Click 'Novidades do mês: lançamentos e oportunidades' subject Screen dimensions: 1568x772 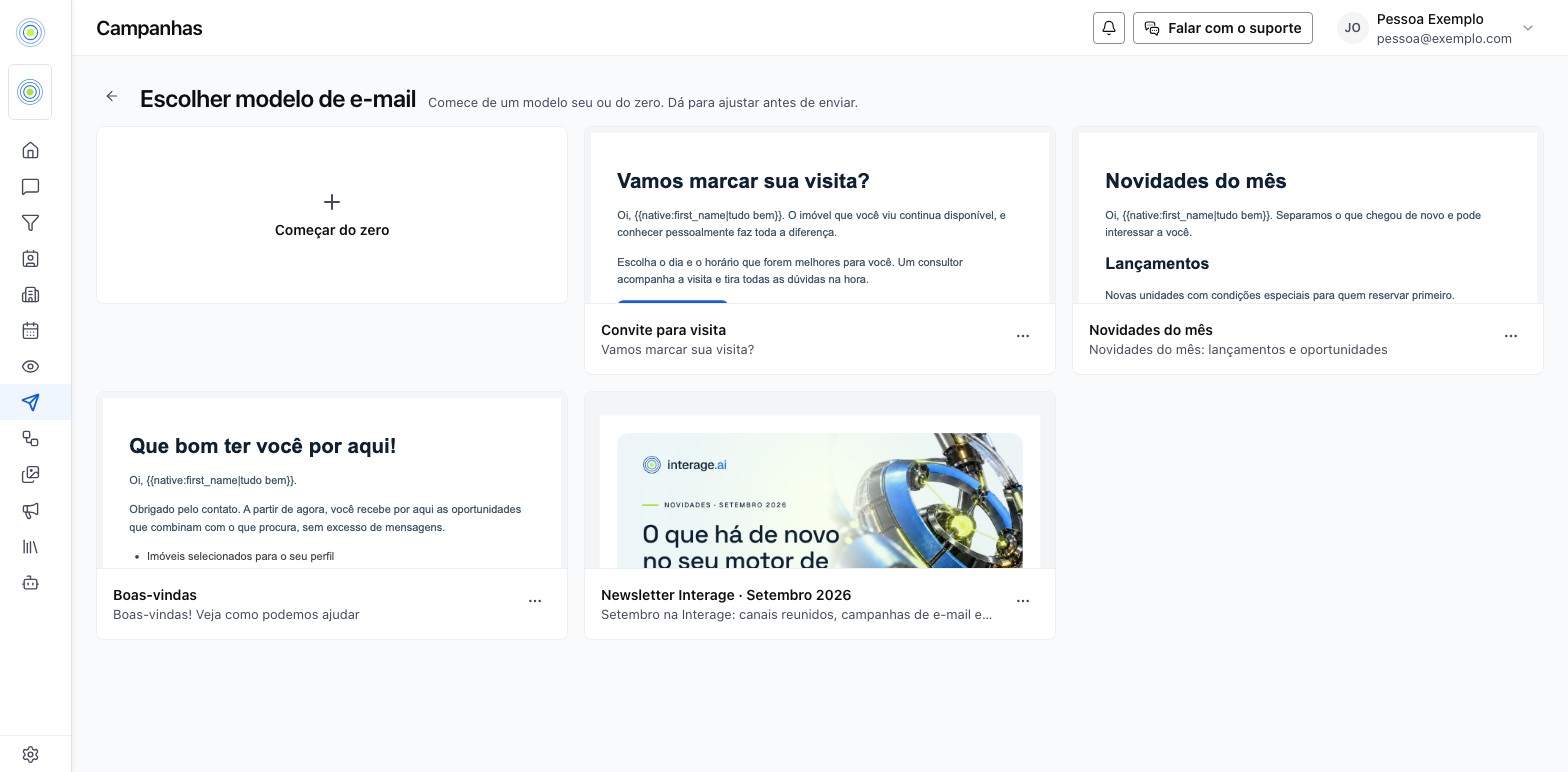click(x=1238, y=349)
